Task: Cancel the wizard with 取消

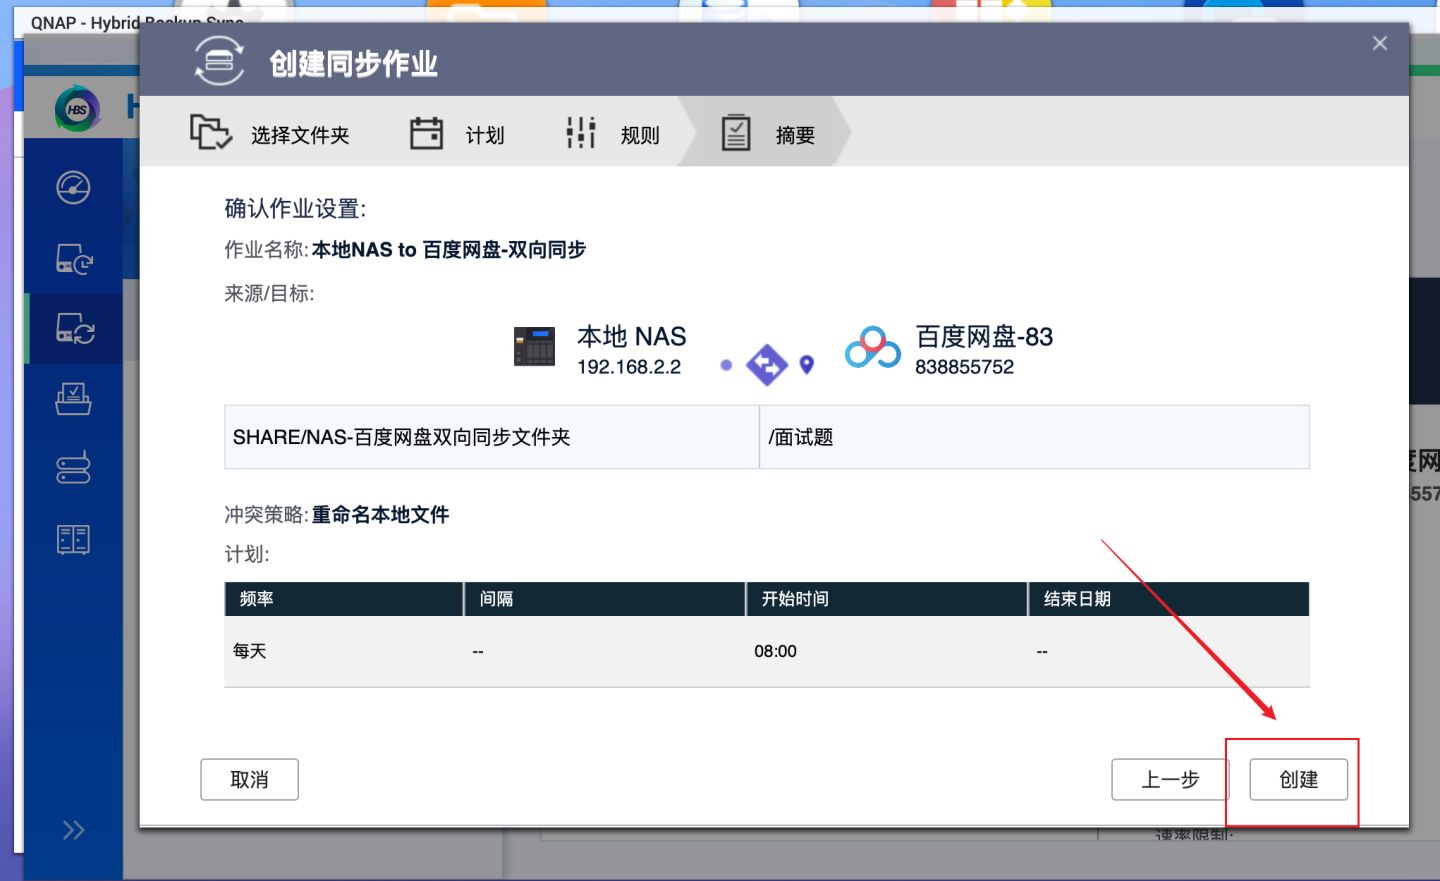Action: (249, 779)
